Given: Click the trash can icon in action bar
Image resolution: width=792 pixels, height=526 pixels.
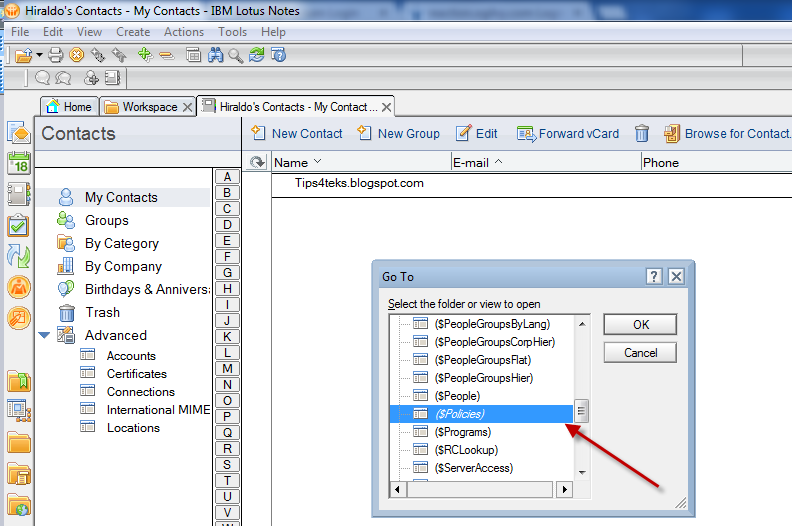Looking at the screenshot, I should click(641, 133).
